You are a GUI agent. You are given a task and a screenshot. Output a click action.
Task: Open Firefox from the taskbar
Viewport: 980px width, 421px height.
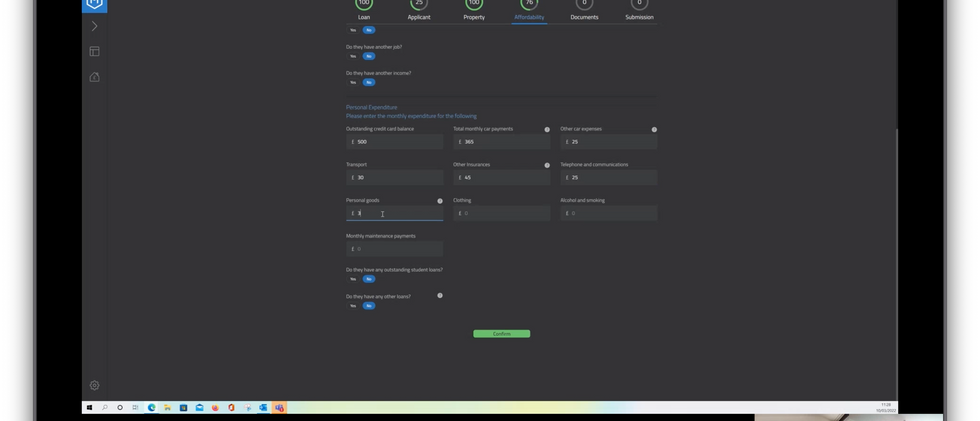click(215, 408)
